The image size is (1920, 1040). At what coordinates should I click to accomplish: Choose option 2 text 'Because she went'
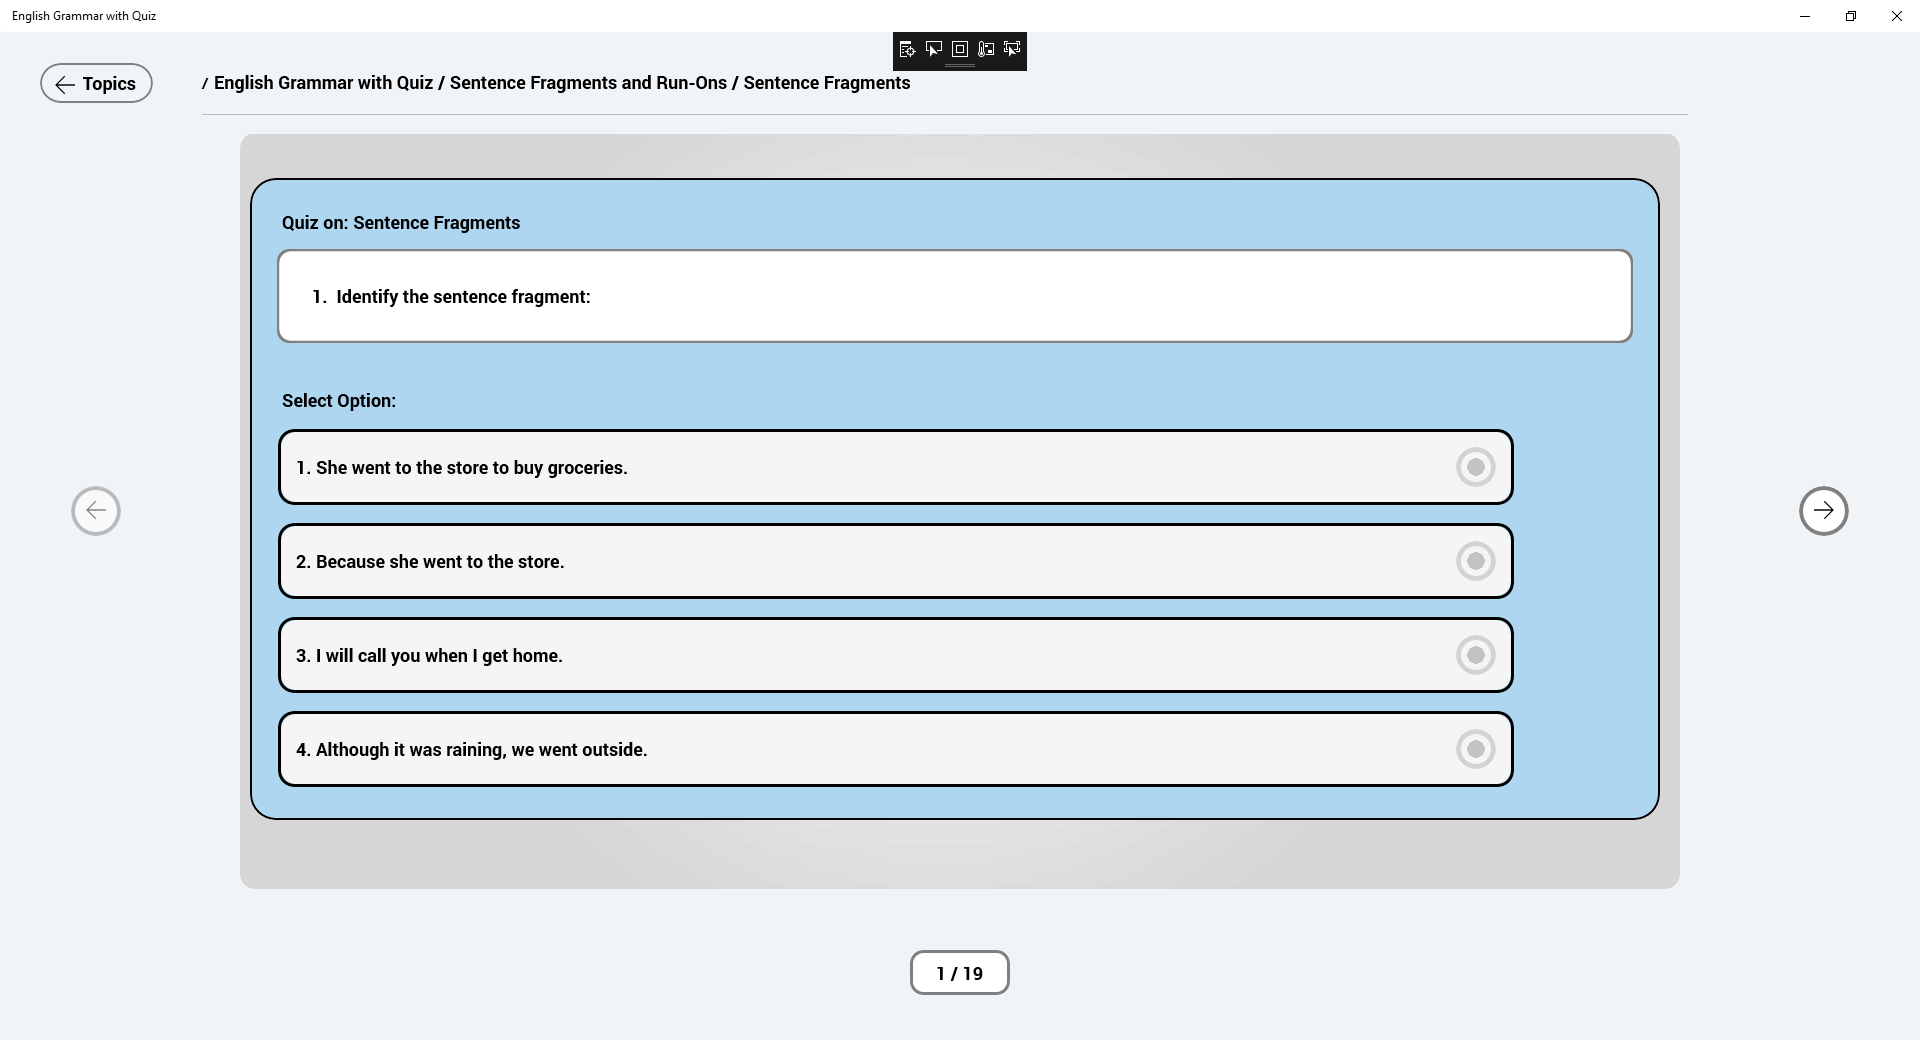pos(430,562)
